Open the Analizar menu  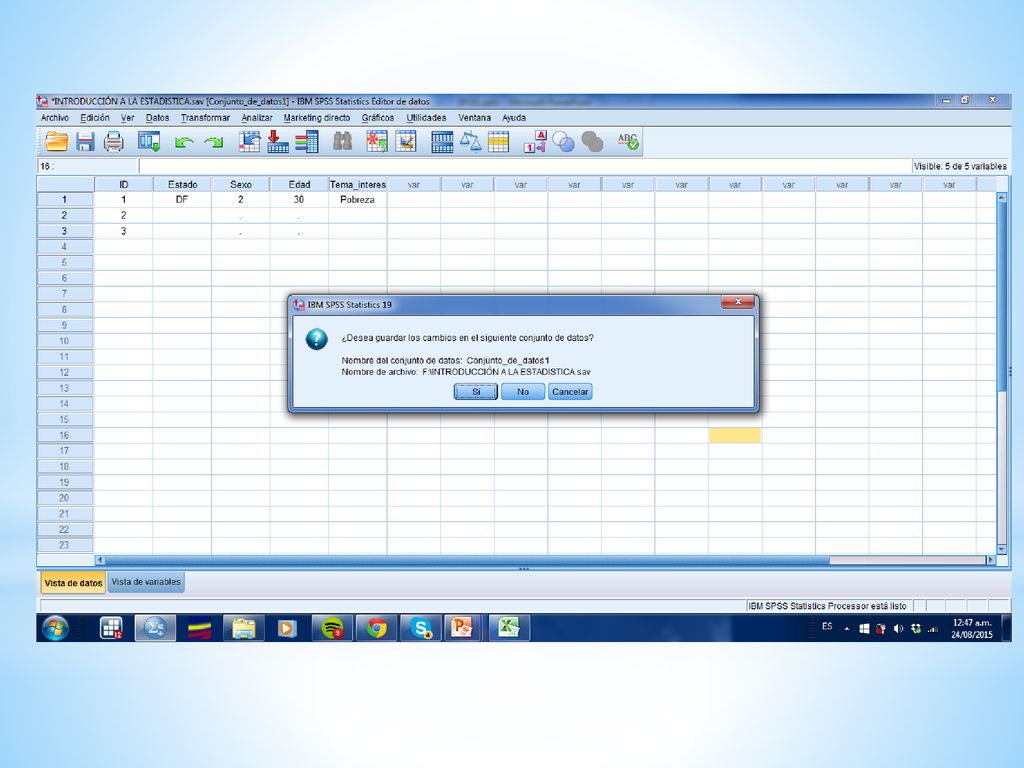(x=257, y=118)
